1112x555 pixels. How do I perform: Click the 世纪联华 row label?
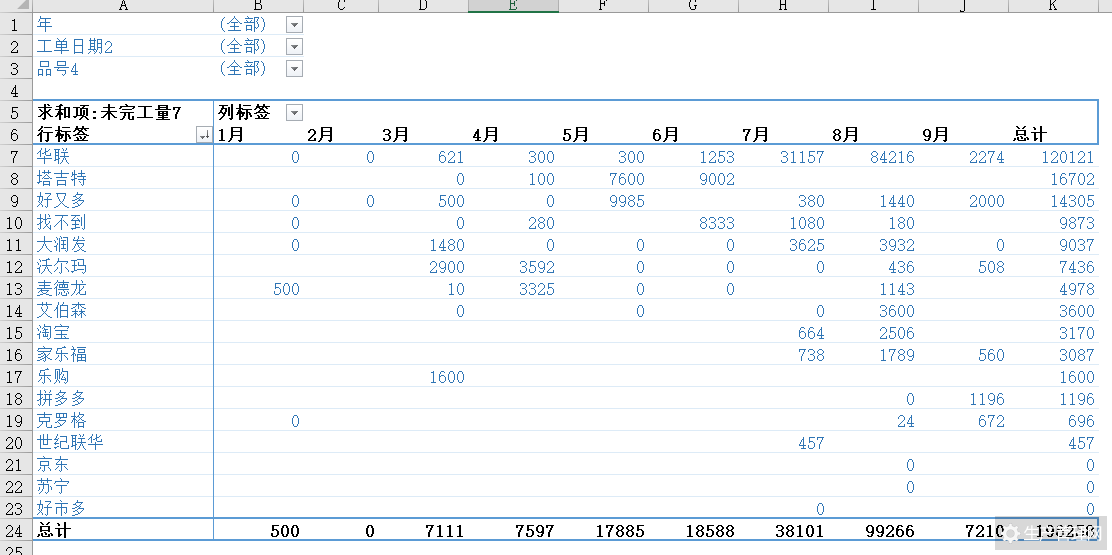tap(70, 442)
